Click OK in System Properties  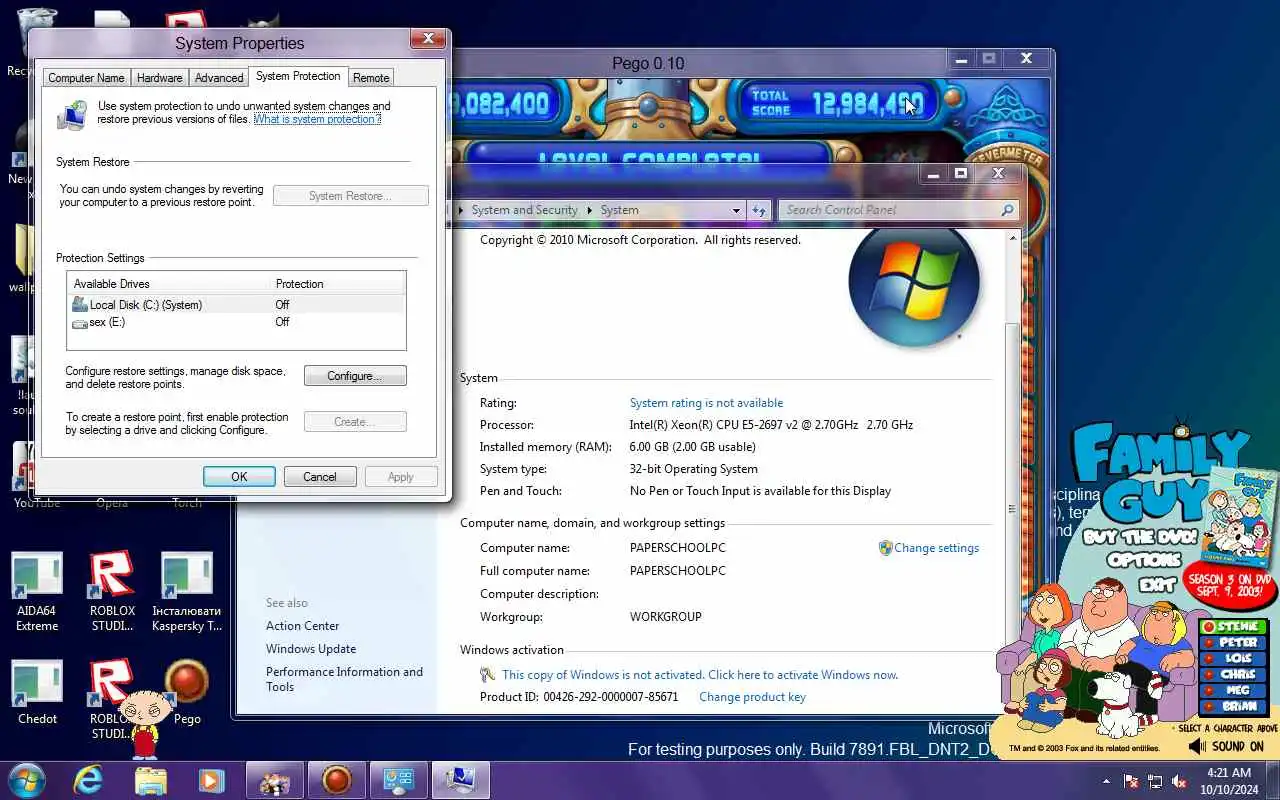239,477
